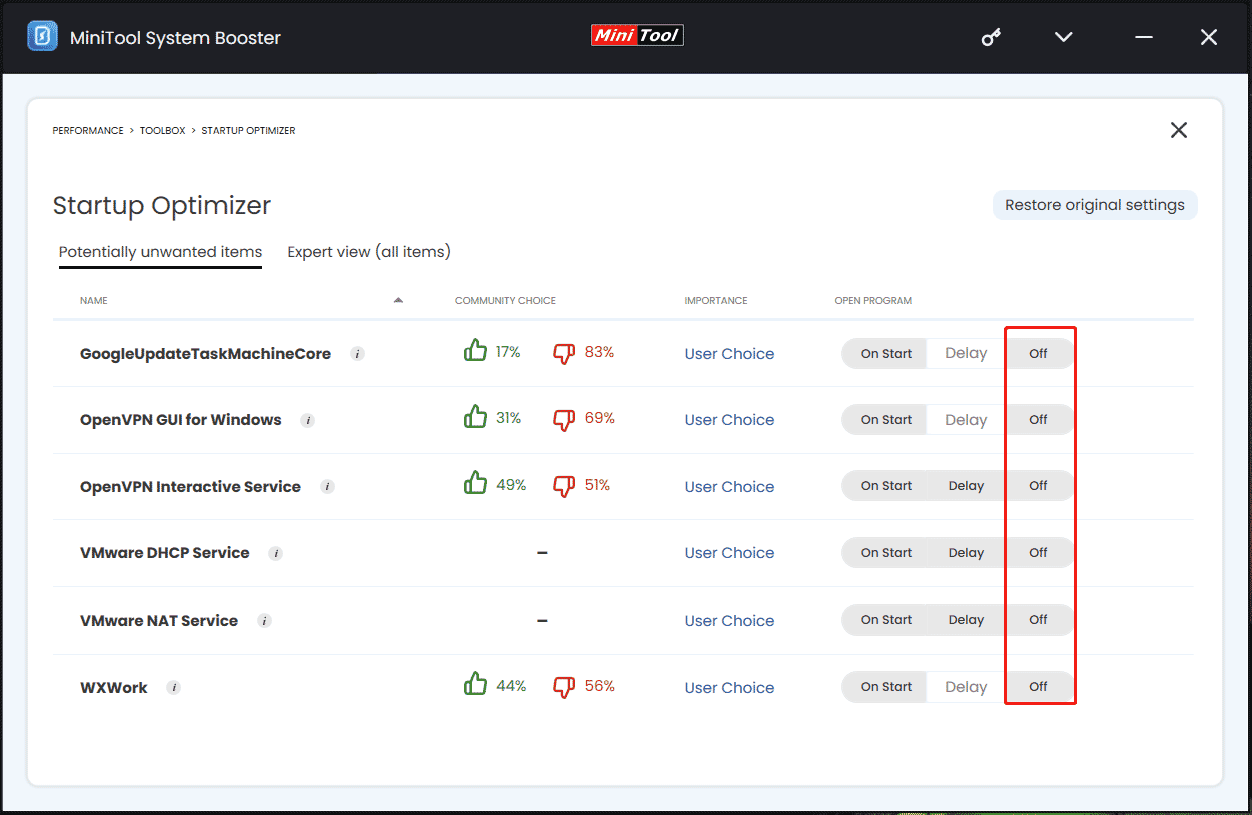Image resolution: width=1252 pixels, height=815 pixels.
Task: Thumbs down OpenVPN Interactive Service
Action: click(x=565, y=486)
